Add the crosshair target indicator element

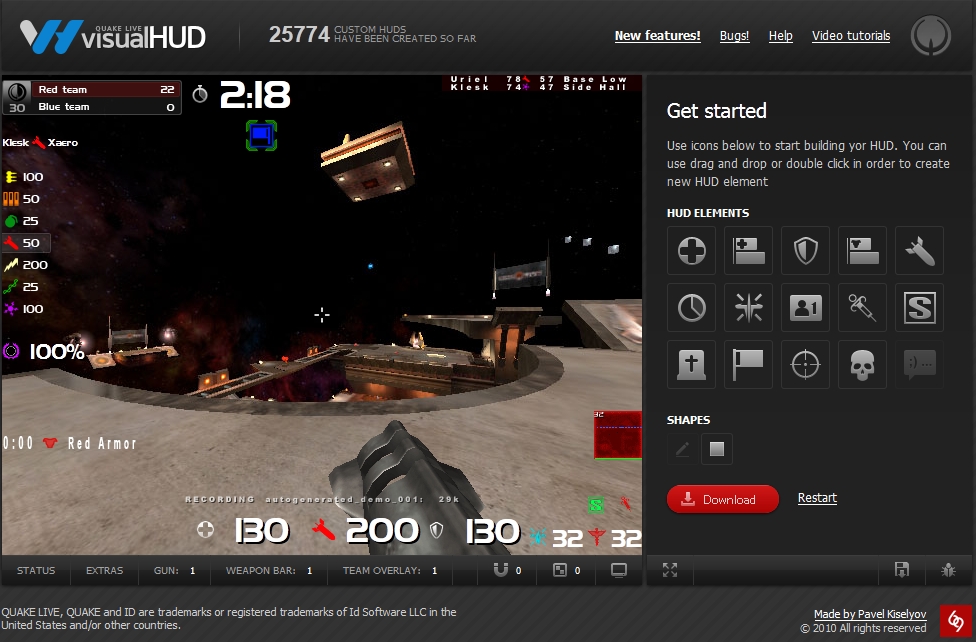pyautogui.click(x=805, y=365)
